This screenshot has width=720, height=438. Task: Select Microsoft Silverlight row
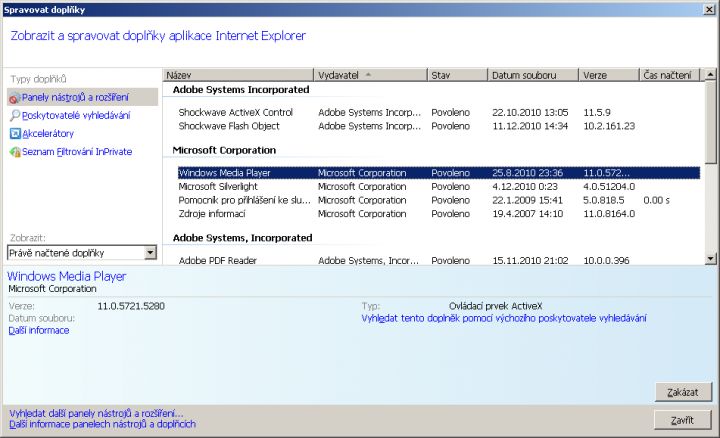pyautogui.click(x=439, y=187)
